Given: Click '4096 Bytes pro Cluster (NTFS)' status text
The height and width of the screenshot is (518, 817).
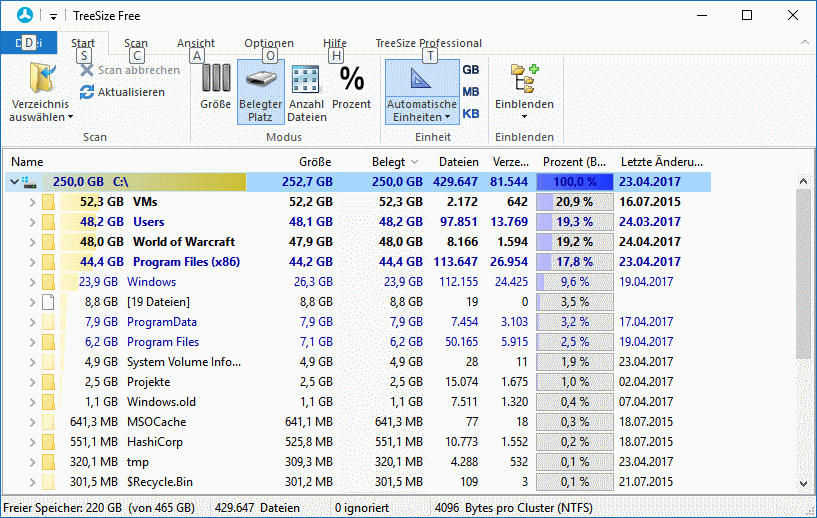Looking at the screenshot, I should point(513,508).
